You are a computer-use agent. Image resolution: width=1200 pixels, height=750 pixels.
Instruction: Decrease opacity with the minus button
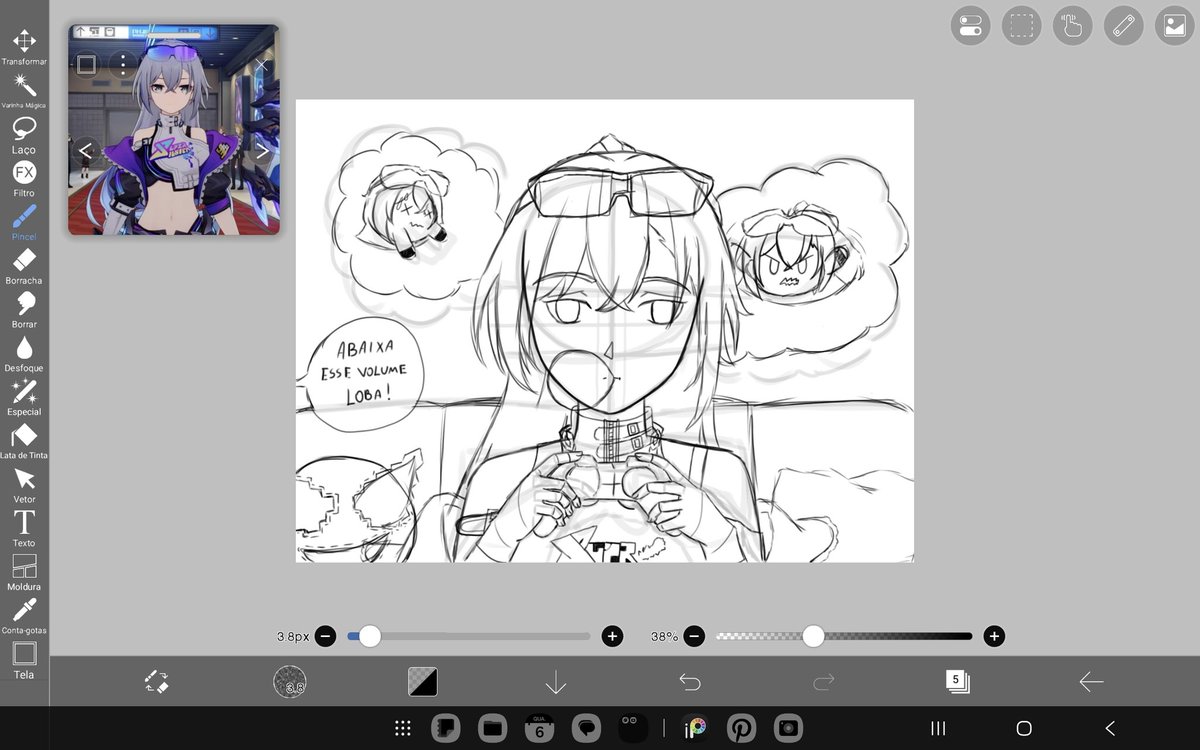(694, 636)
